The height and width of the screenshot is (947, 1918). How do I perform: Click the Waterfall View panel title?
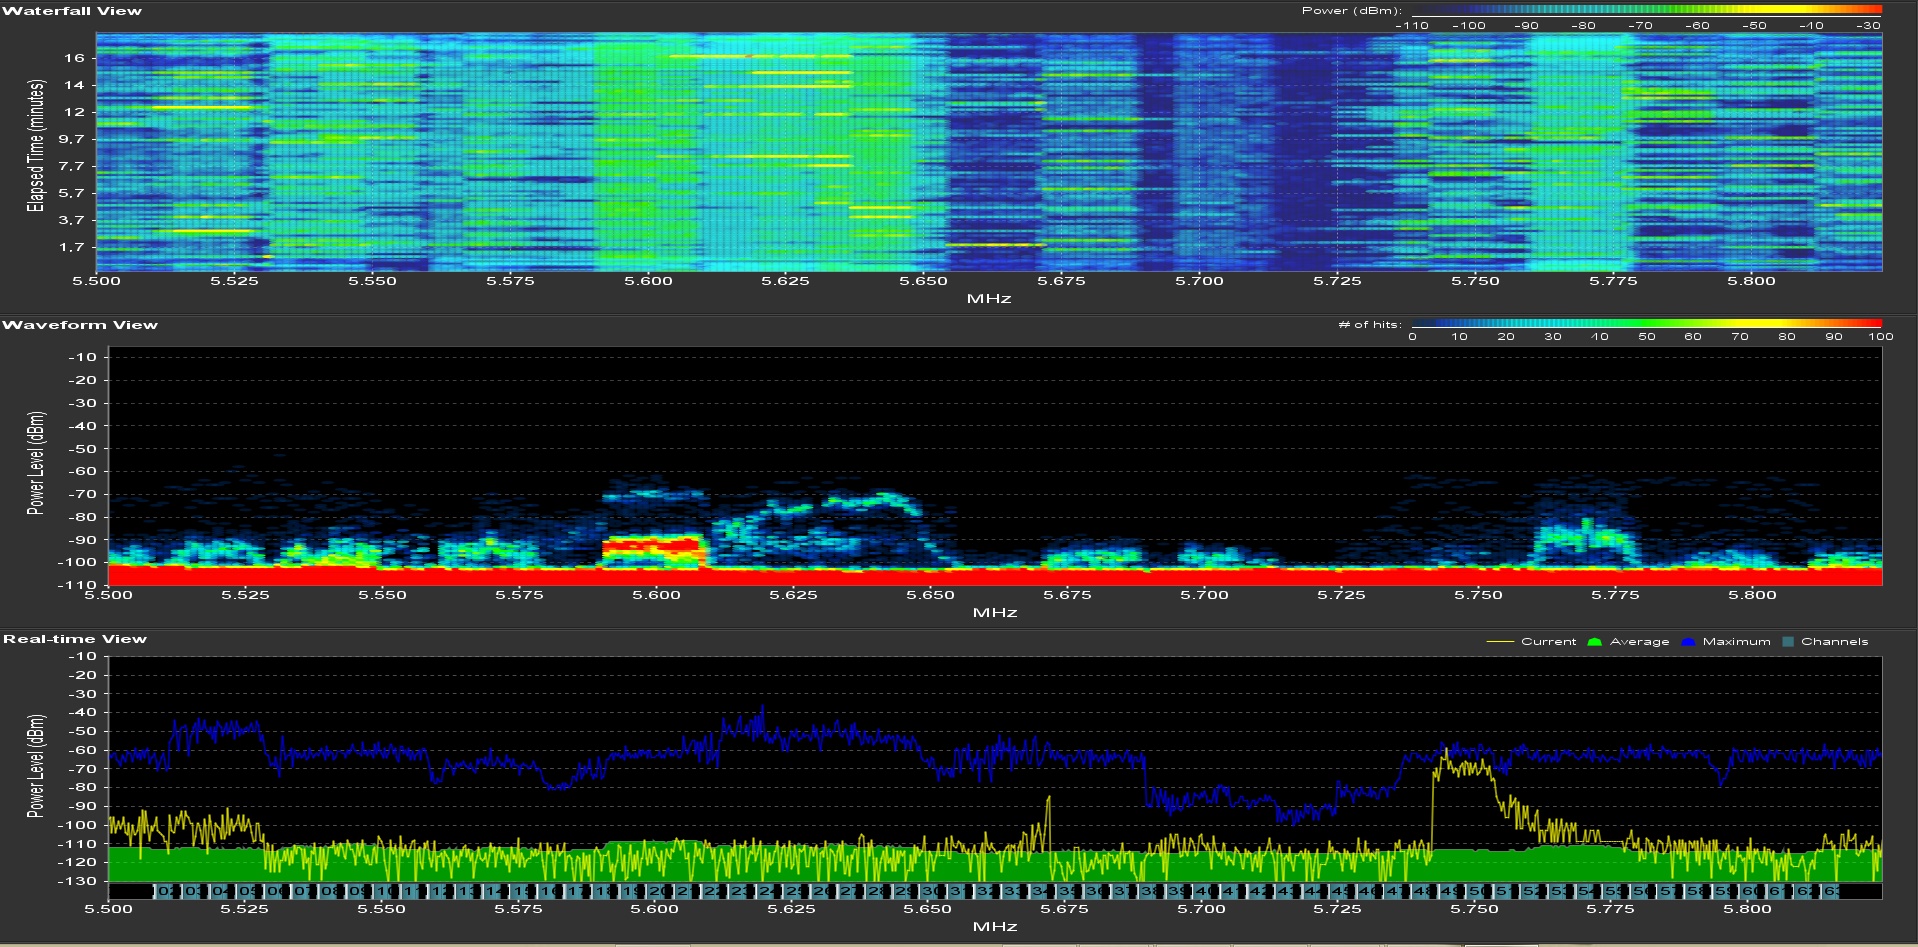pyautogui.click(x=72, y=11)
